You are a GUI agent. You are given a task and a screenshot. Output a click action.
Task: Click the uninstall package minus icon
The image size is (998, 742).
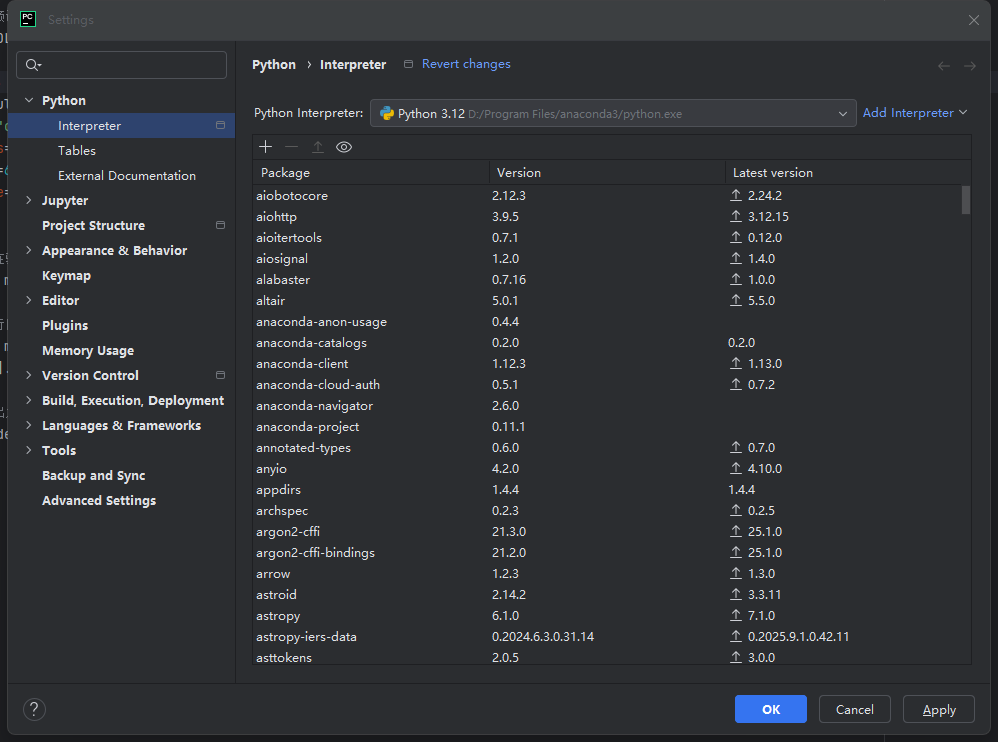(x=292, y=147)
